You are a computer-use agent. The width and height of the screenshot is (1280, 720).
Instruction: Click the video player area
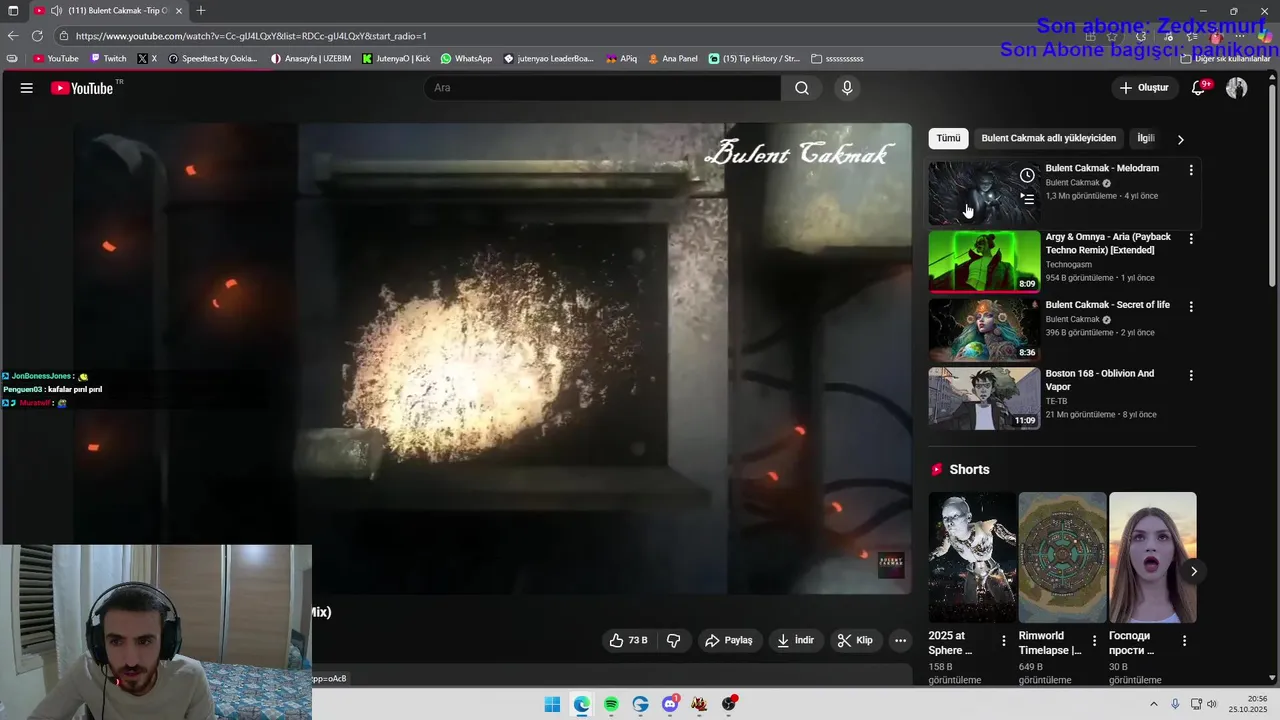point(492,358)
